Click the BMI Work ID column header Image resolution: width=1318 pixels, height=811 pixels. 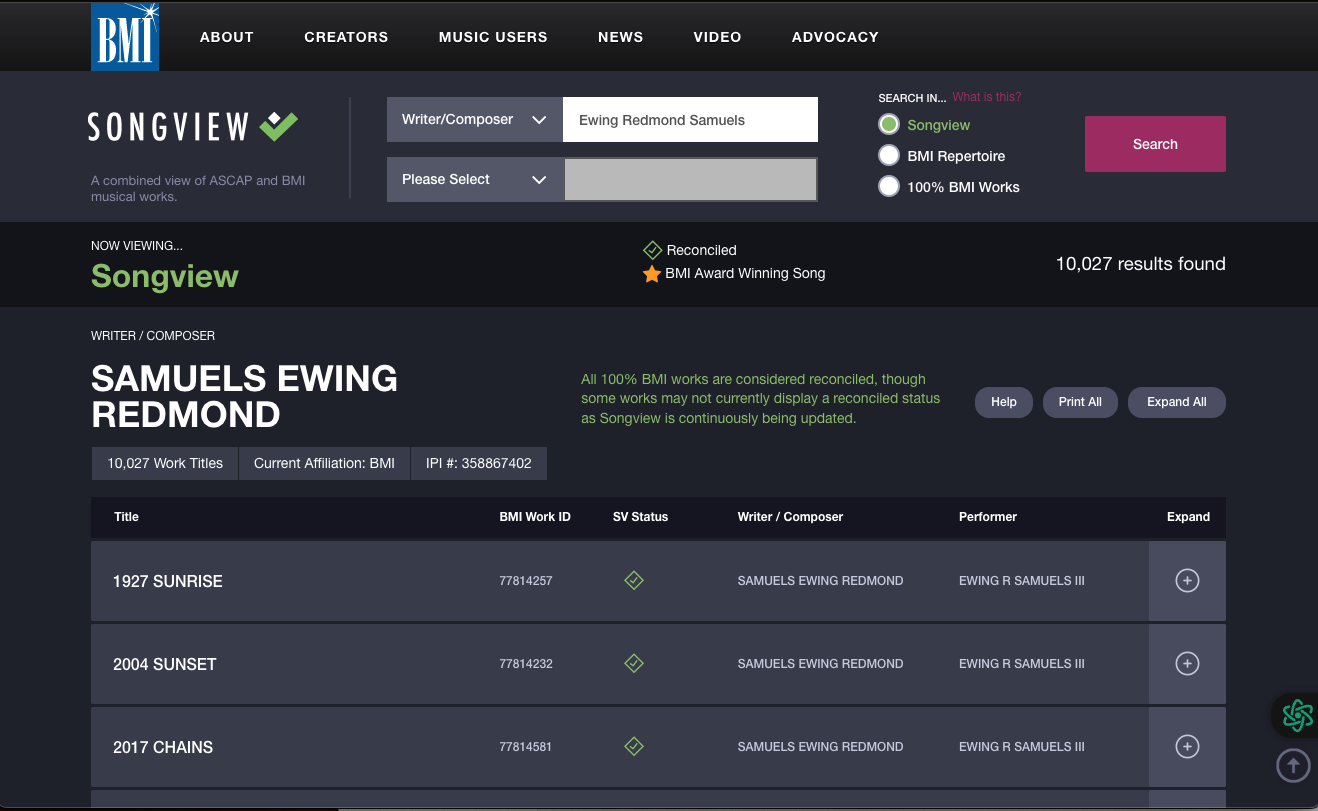point(535,517)
